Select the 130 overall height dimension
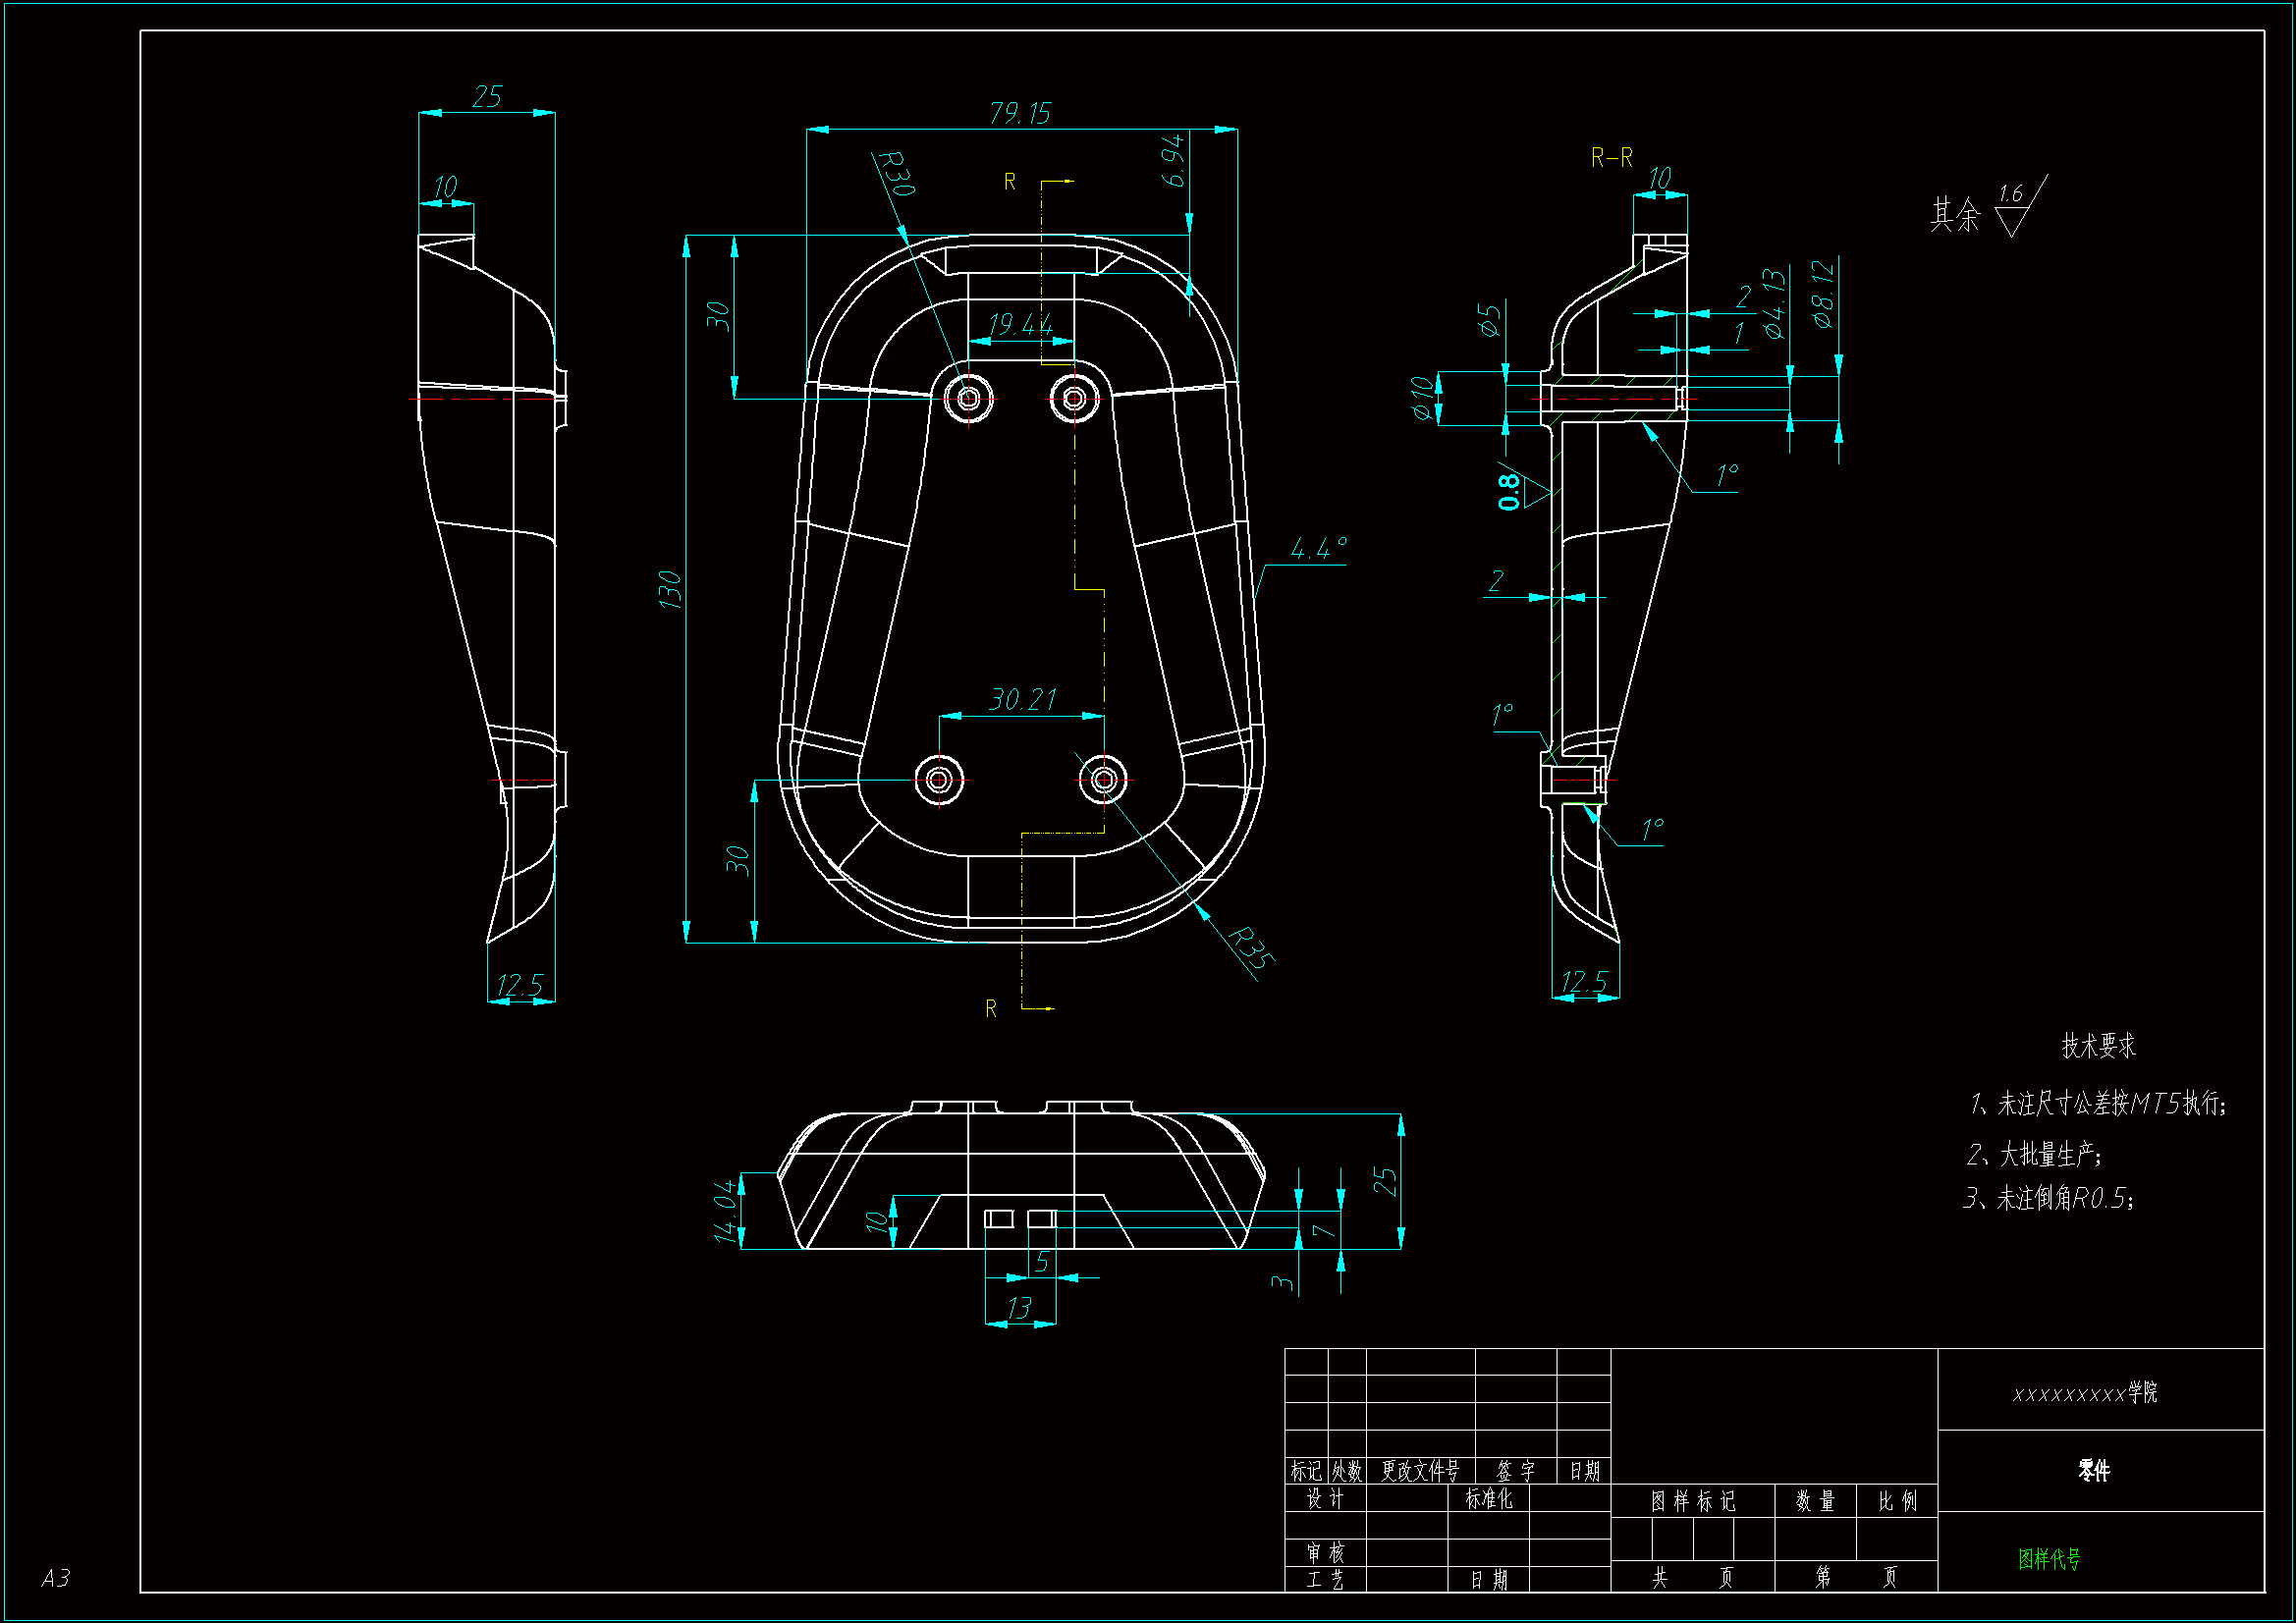Viewport: 2296px width, 1623px height. (x=670, y=589)
